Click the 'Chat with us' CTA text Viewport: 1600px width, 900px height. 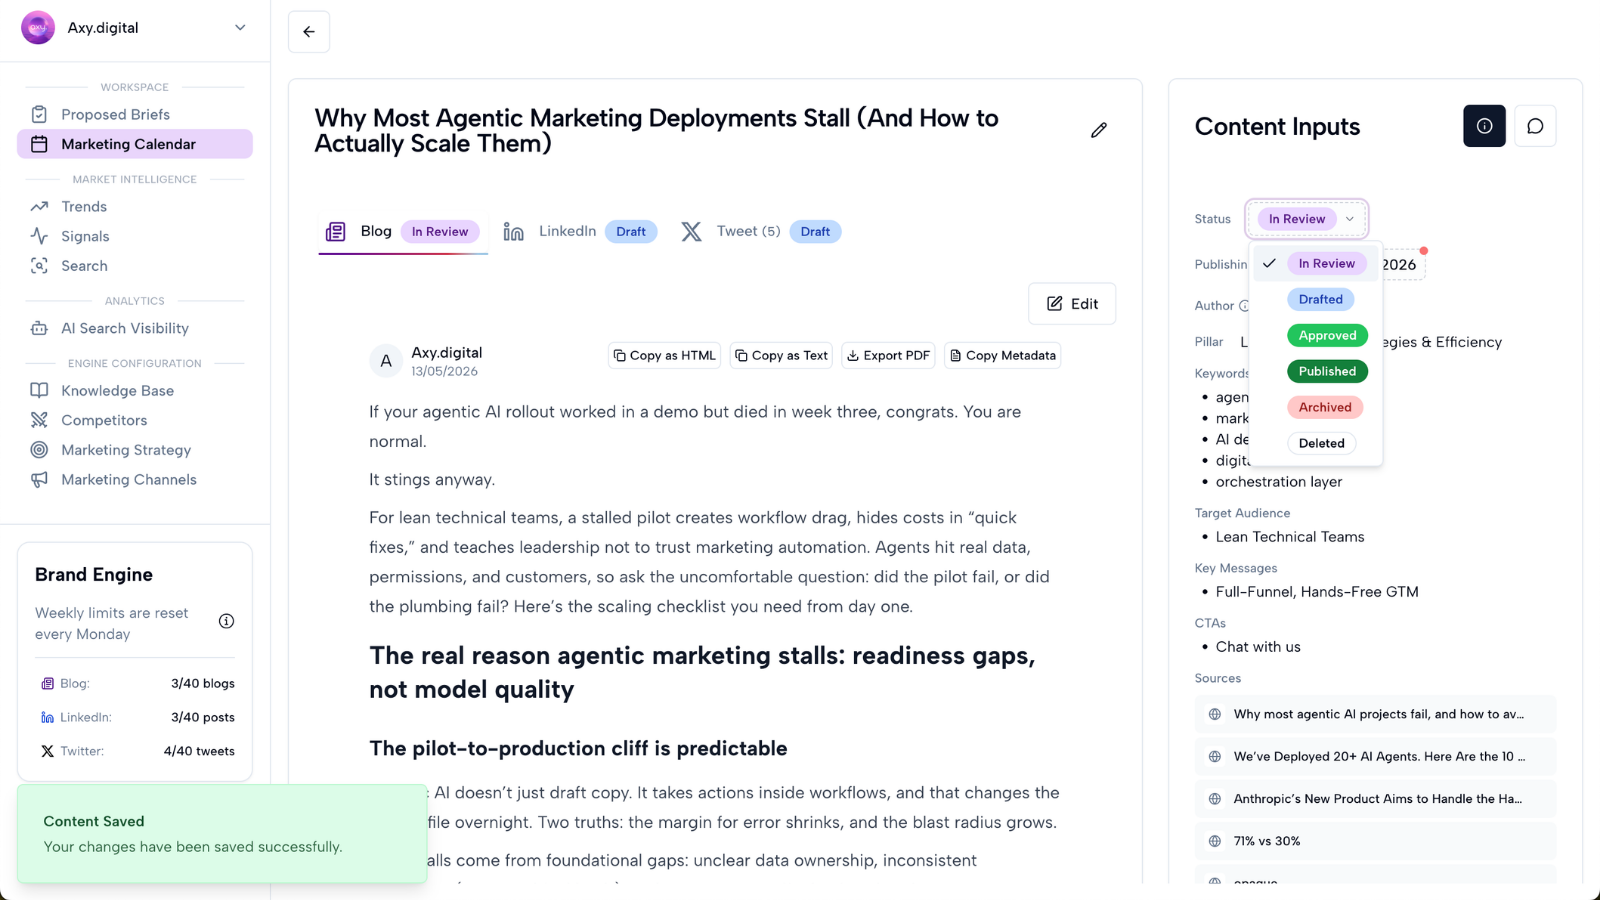click(1258, 647)
